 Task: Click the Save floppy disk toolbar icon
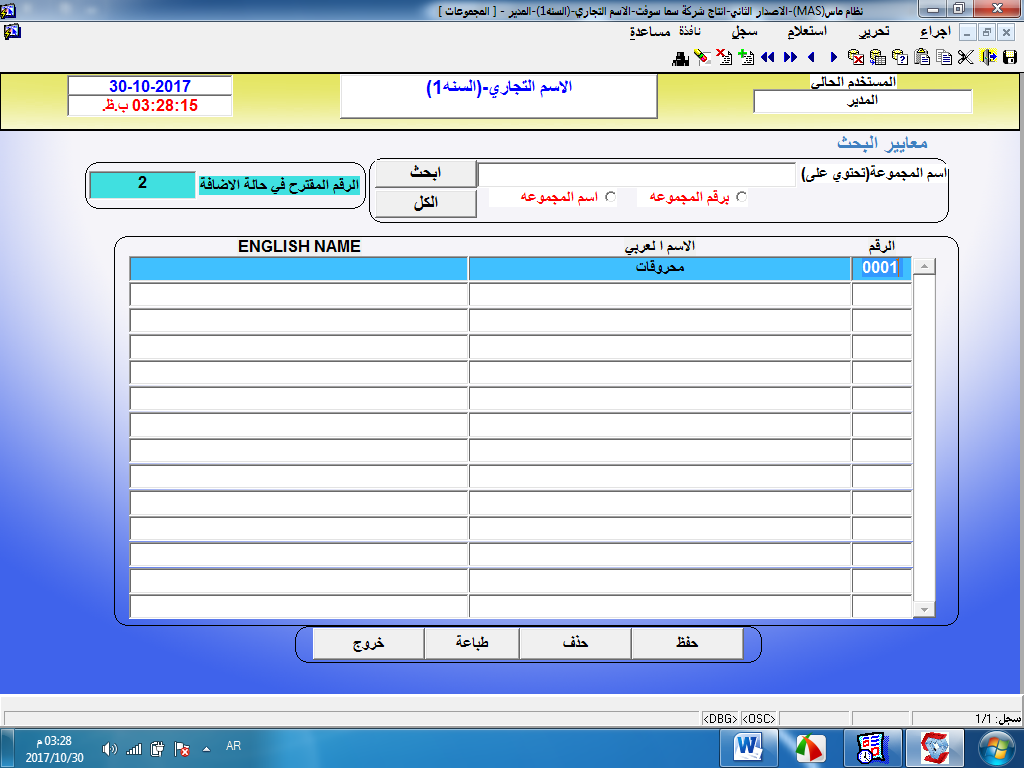pyautogui.click(x=1010, y=57)
